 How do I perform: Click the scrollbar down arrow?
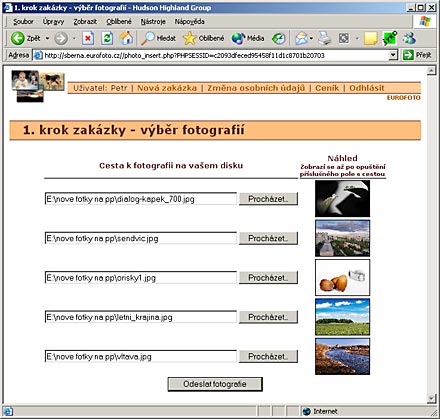(x=432, y=398)
